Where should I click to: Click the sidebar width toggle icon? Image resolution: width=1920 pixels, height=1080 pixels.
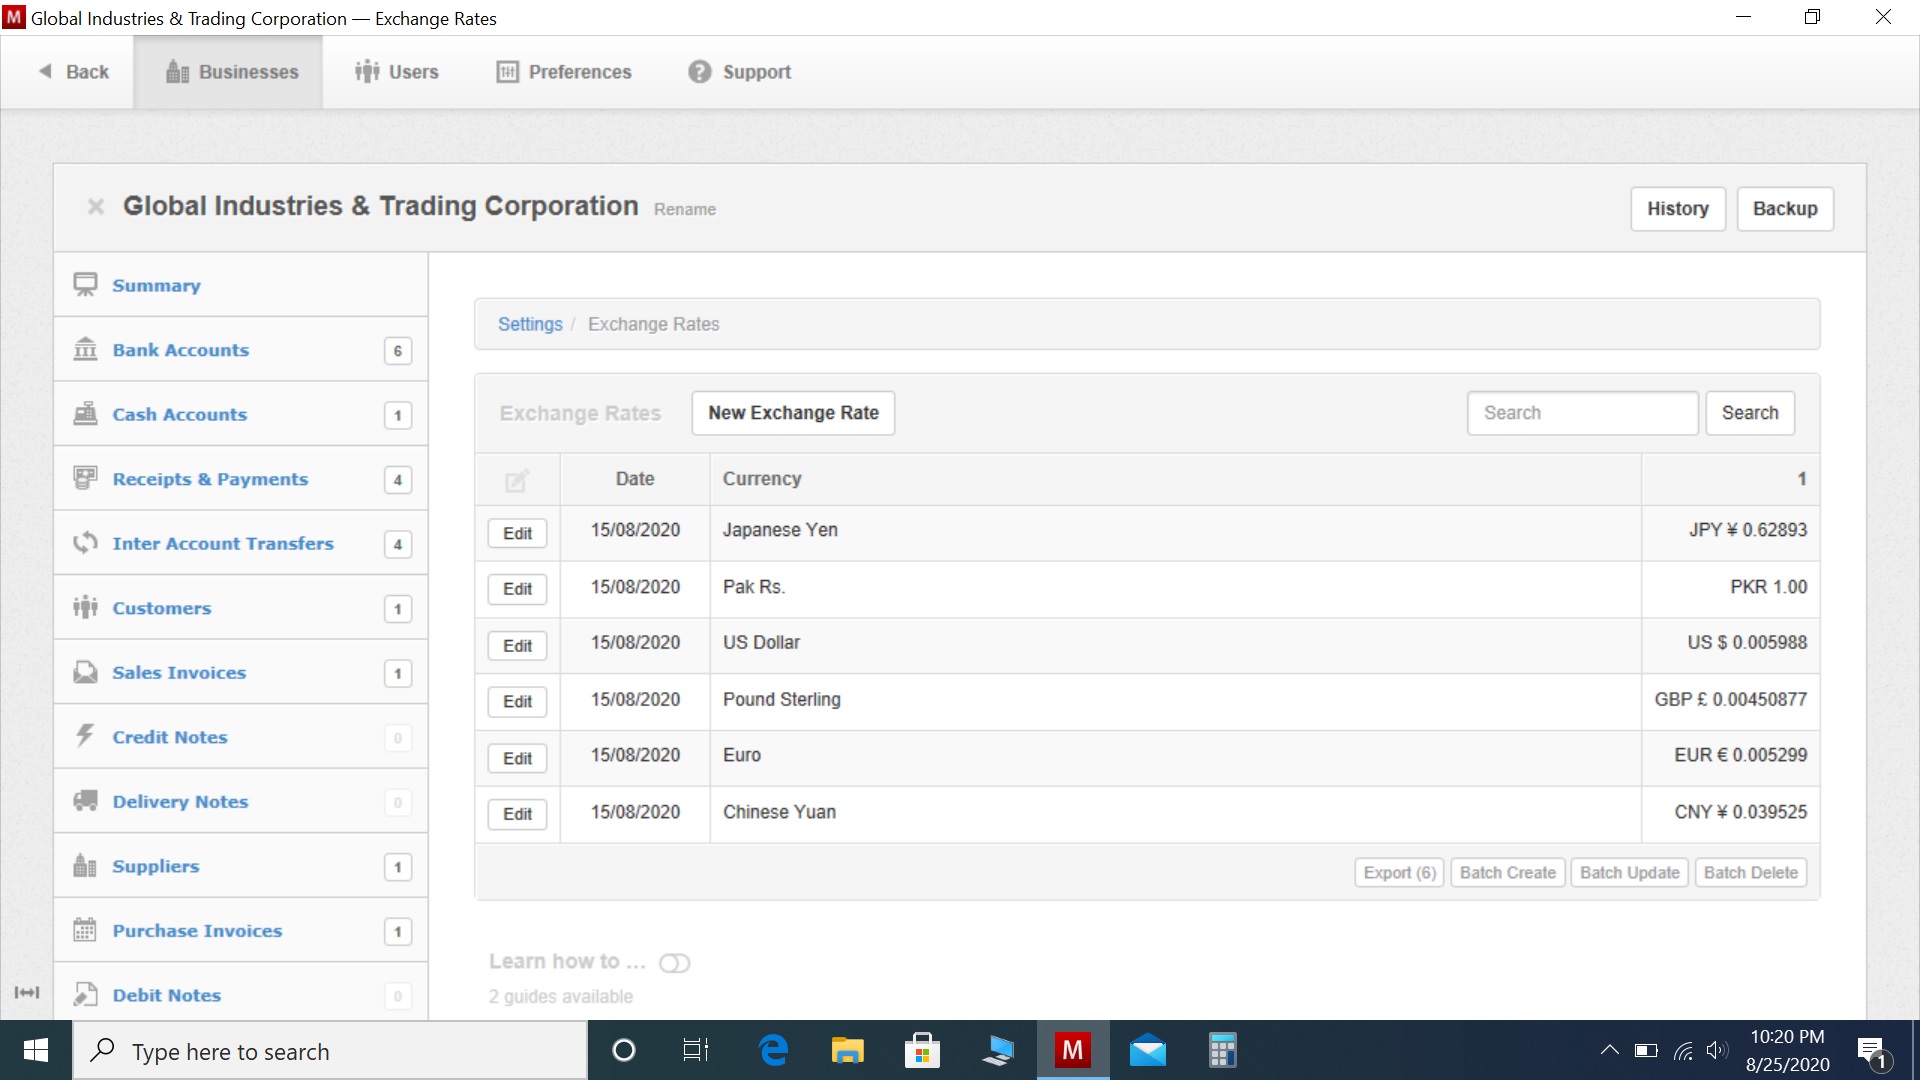coord(27,992)
